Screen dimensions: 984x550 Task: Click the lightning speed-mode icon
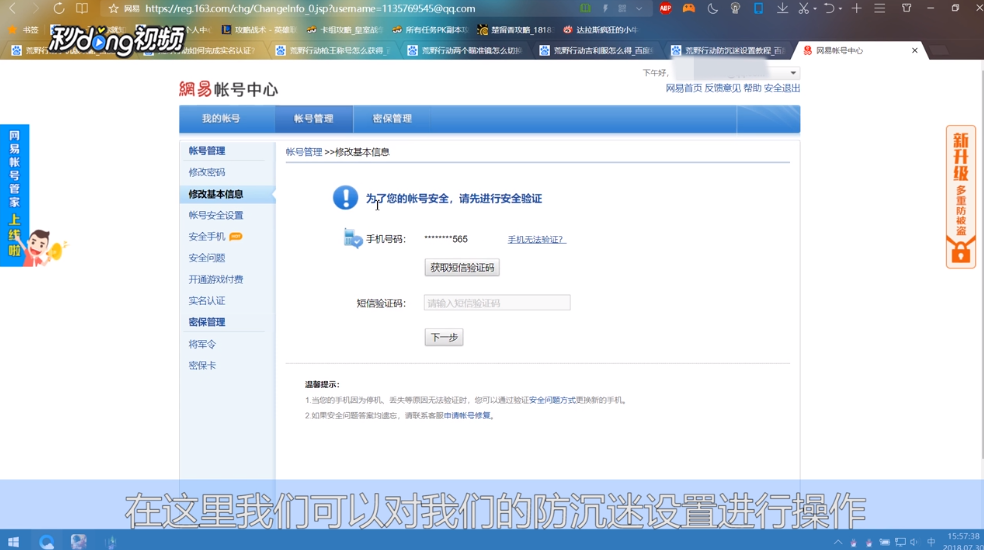point(605,8)
